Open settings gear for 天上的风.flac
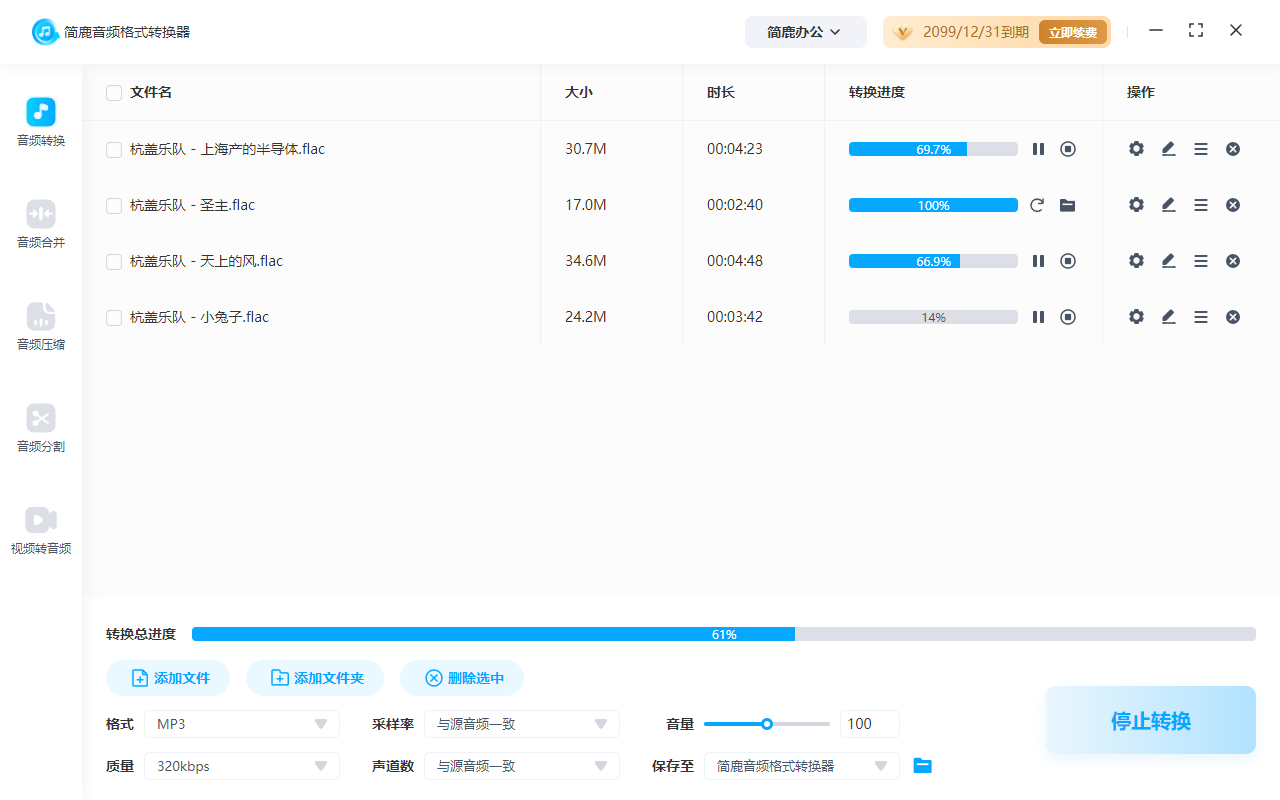 pyautogui.click(x=1136, y=260)
